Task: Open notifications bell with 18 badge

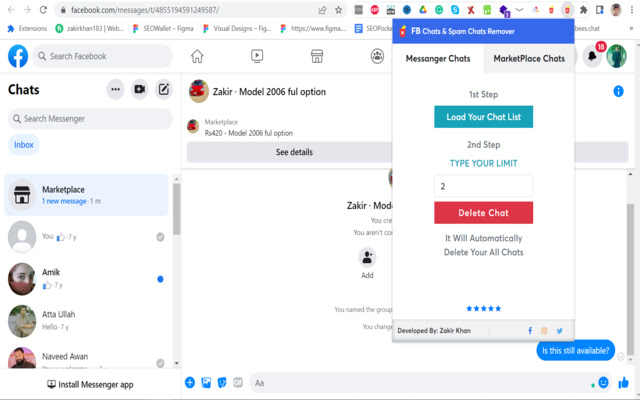Action: coord(592,56)
